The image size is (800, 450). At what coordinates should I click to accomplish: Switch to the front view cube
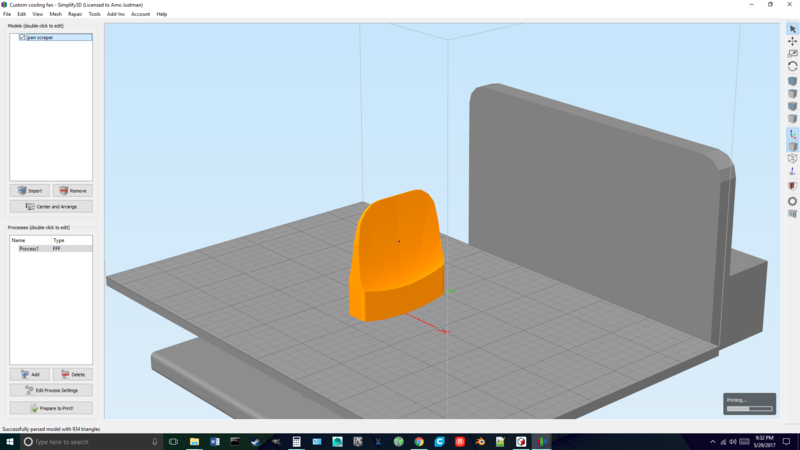point(792,106)
